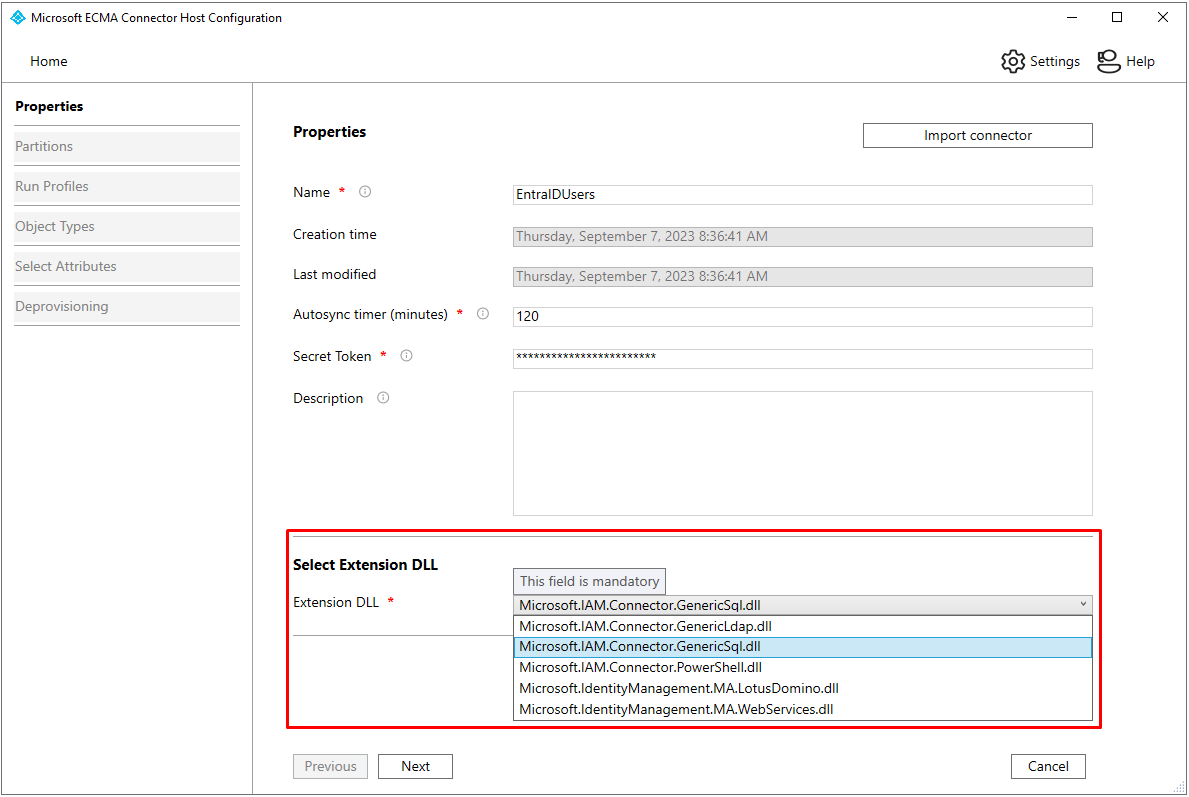Switch to the Partitions section
Viewport: 1189px width, 797px height.
44,146
